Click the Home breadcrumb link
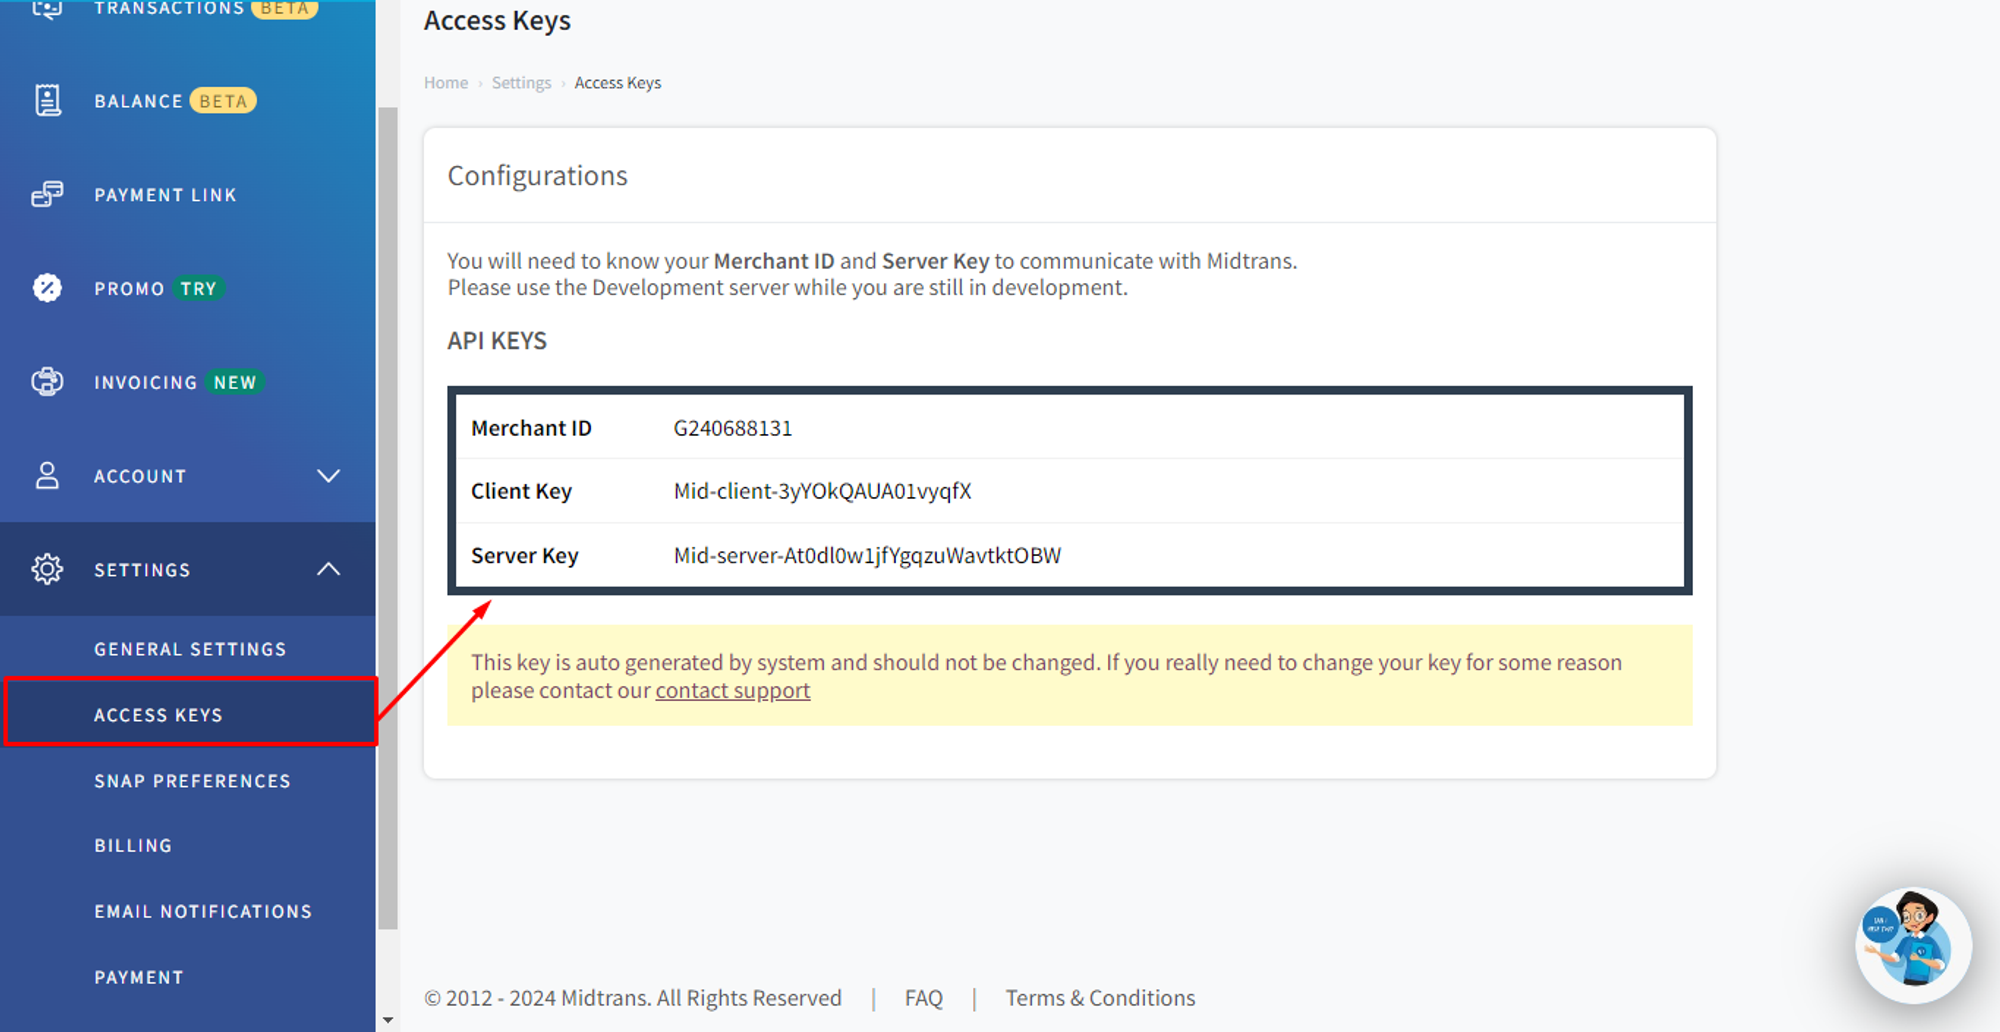 [446, 83]
